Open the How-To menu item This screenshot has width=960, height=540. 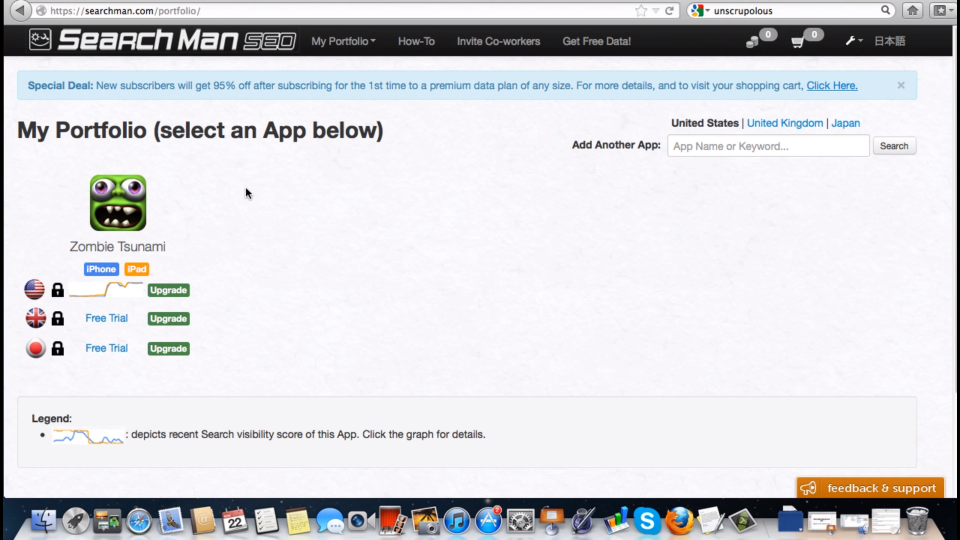coord(416,41)
